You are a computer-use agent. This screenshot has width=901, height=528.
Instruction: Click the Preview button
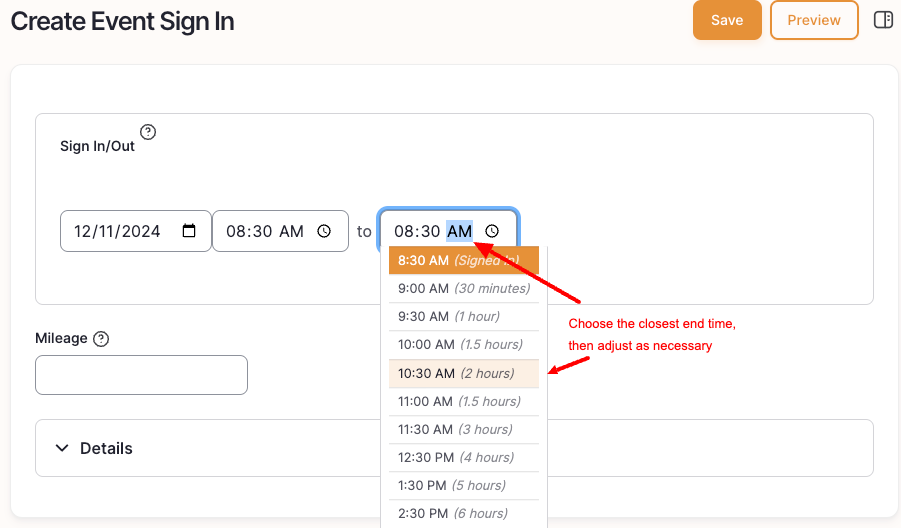click(814, 20)
